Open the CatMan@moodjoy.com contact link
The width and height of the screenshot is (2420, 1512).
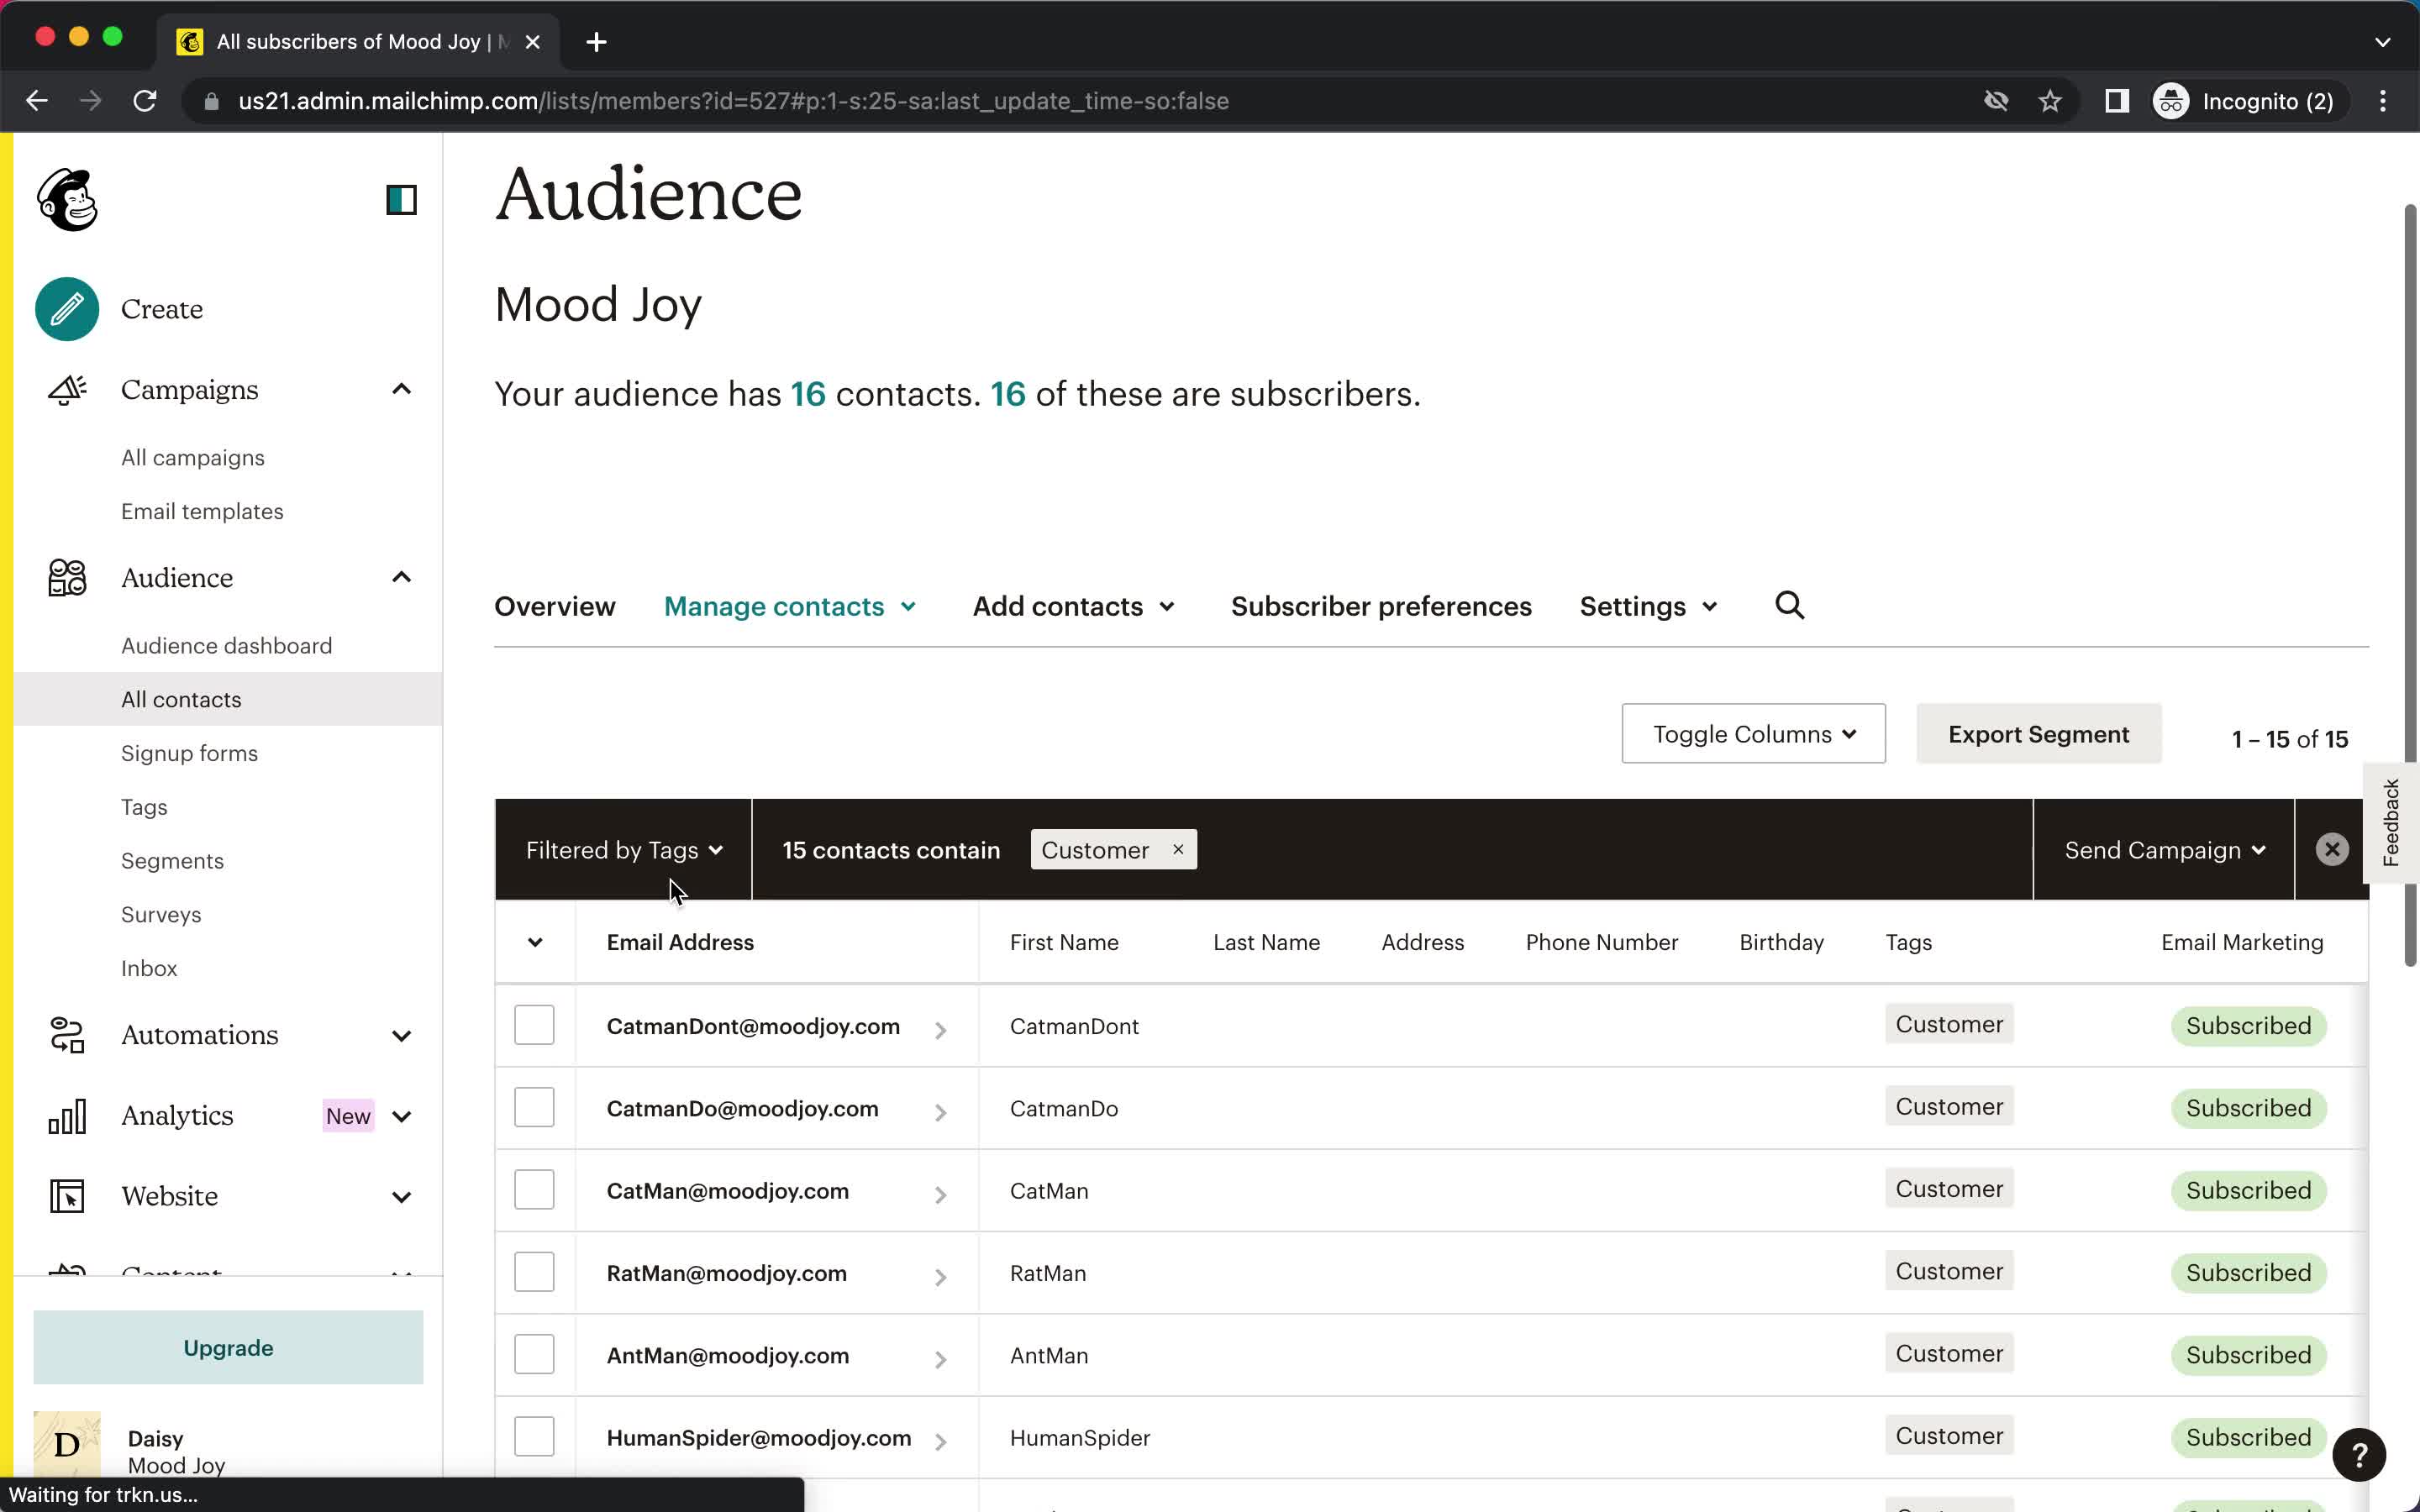727,1190
